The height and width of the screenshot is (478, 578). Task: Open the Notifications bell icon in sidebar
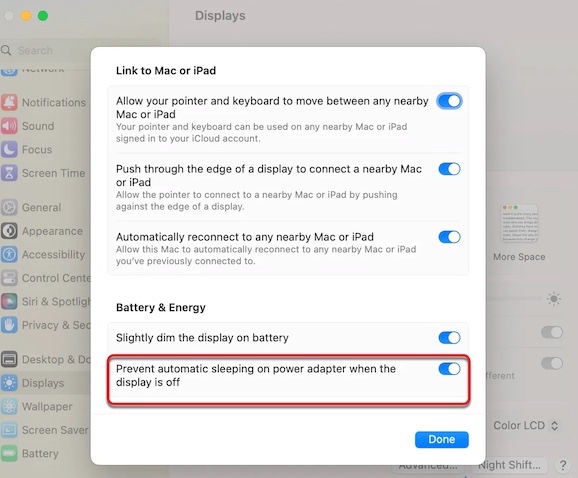click(x=9, y=102)
